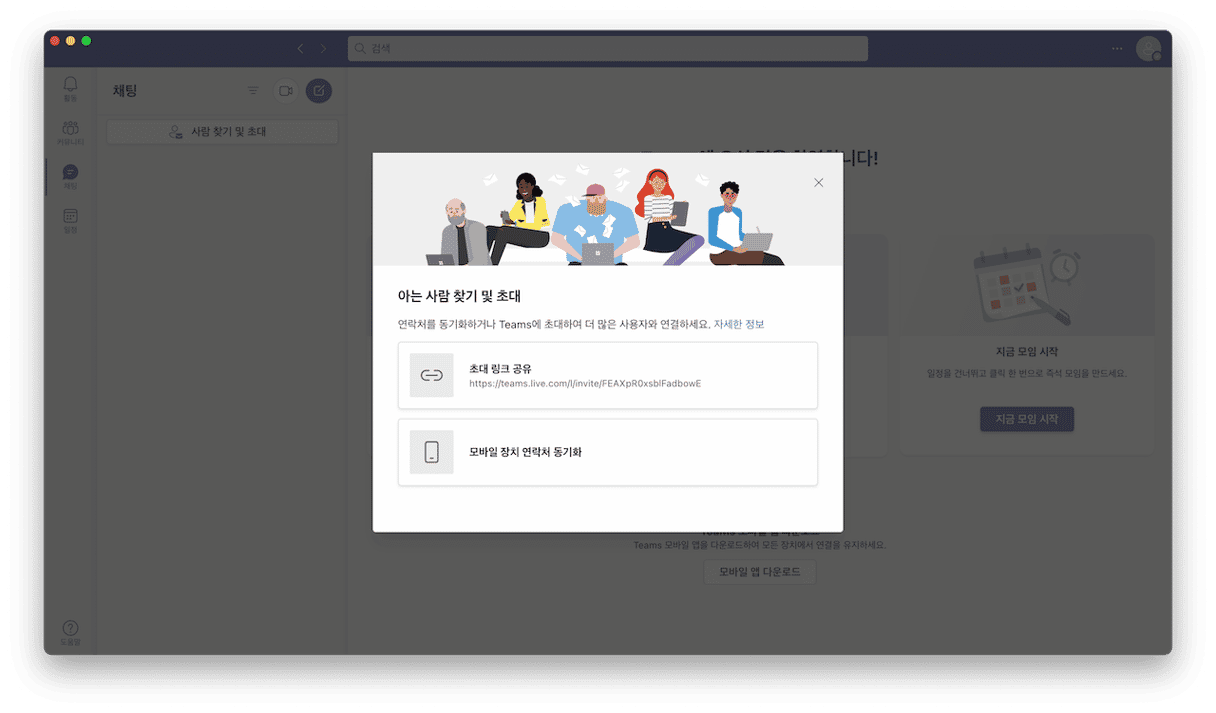Click the link icon beside 초대 링크 공유
This screenshot has height=713, width=1216.
[x=432, y=375]
